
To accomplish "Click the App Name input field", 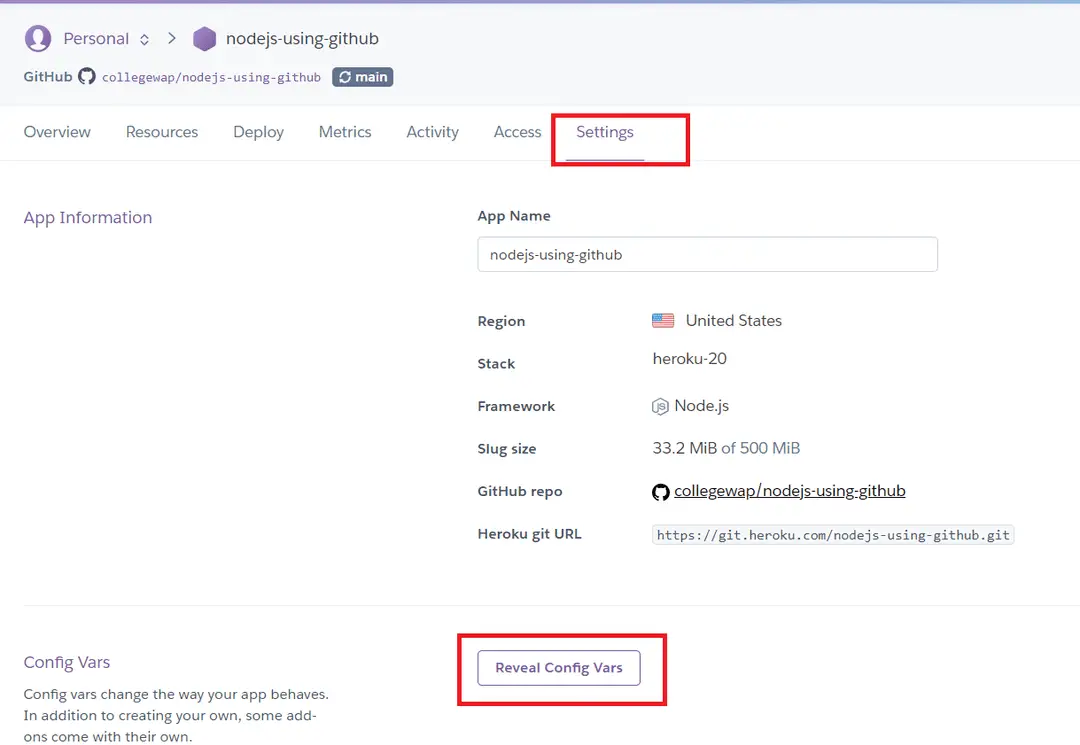I will (x=707, y=255).
